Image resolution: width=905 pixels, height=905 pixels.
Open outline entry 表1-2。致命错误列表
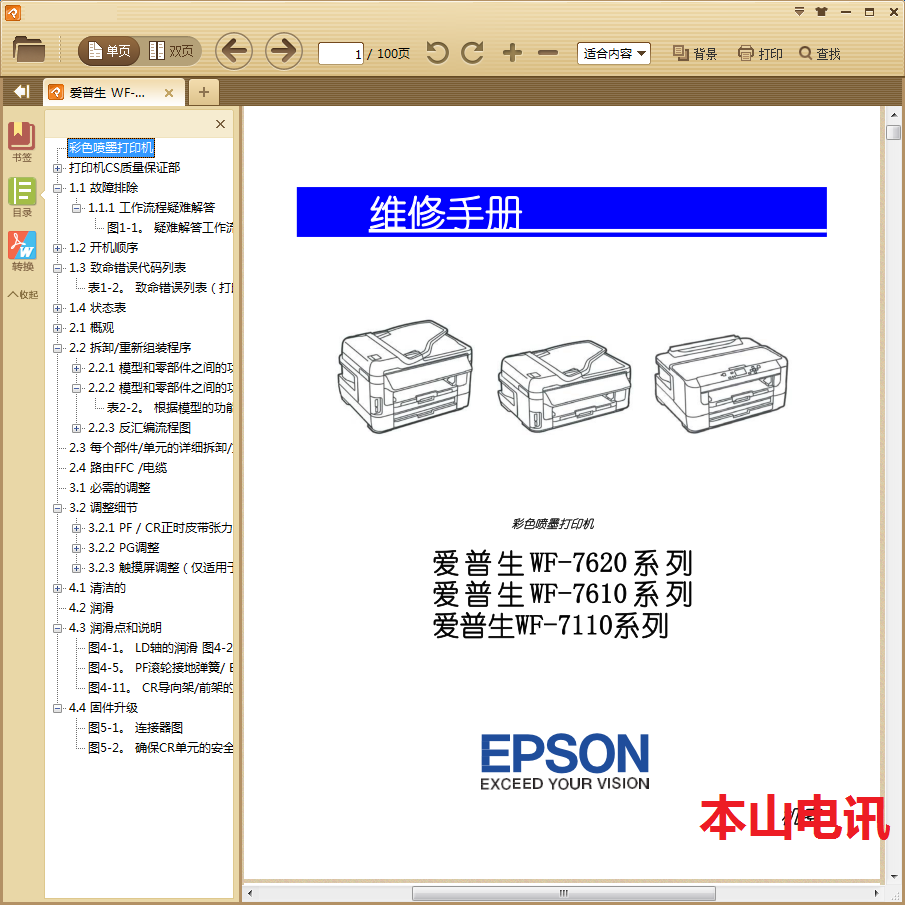[160, 288]
